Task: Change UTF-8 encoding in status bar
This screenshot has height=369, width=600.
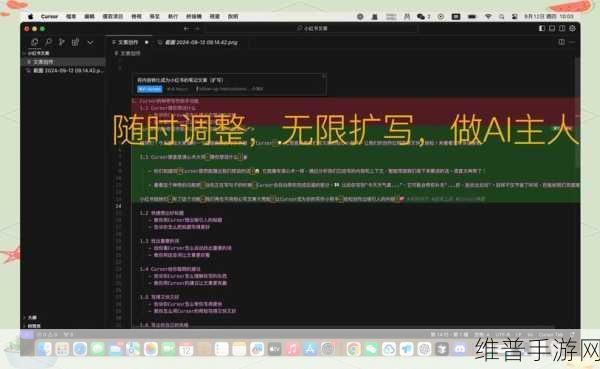Action: (502, 335)
